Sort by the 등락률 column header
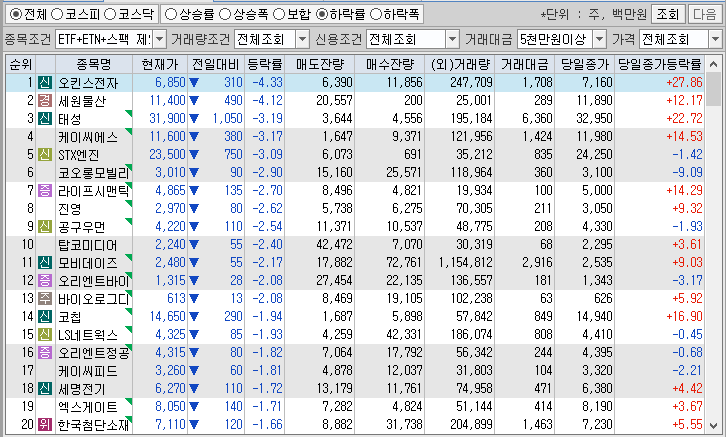This screenshot has width=726, height=437. [x=264, y=64]
